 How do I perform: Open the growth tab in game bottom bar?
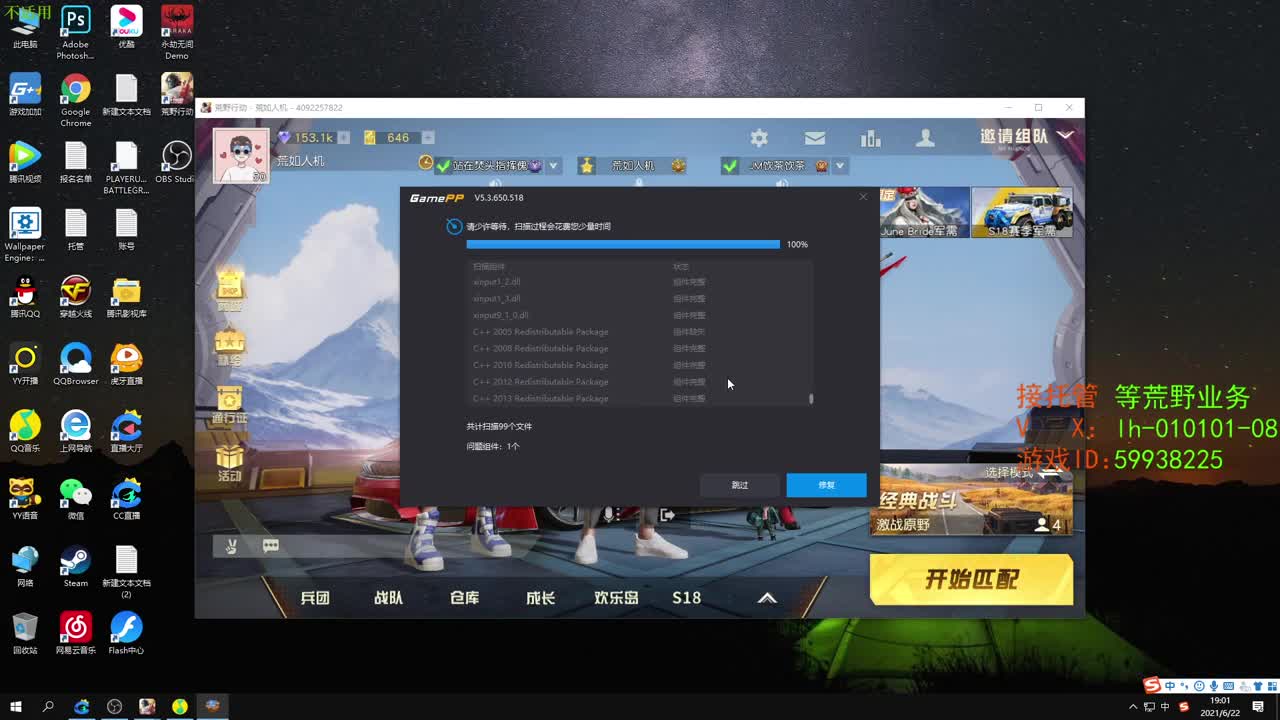pos(540,598)
